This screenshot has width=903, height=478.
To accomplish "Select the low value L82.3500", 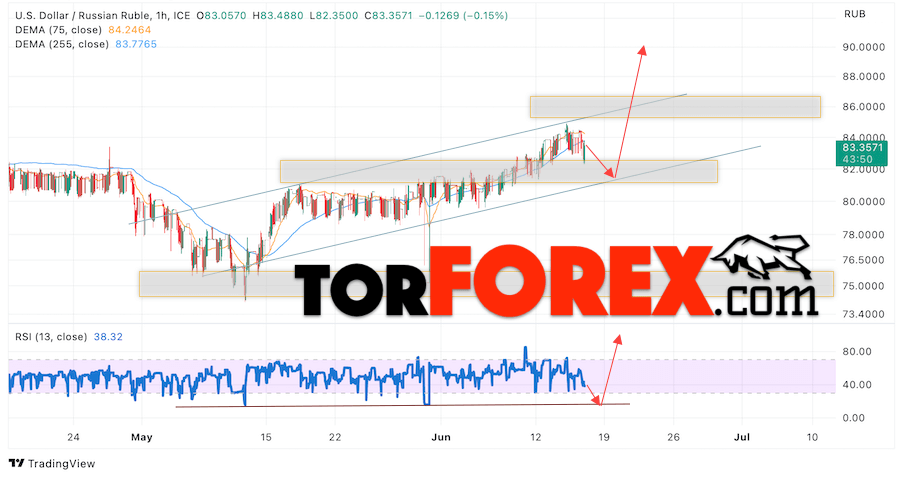I will point(333,16).
